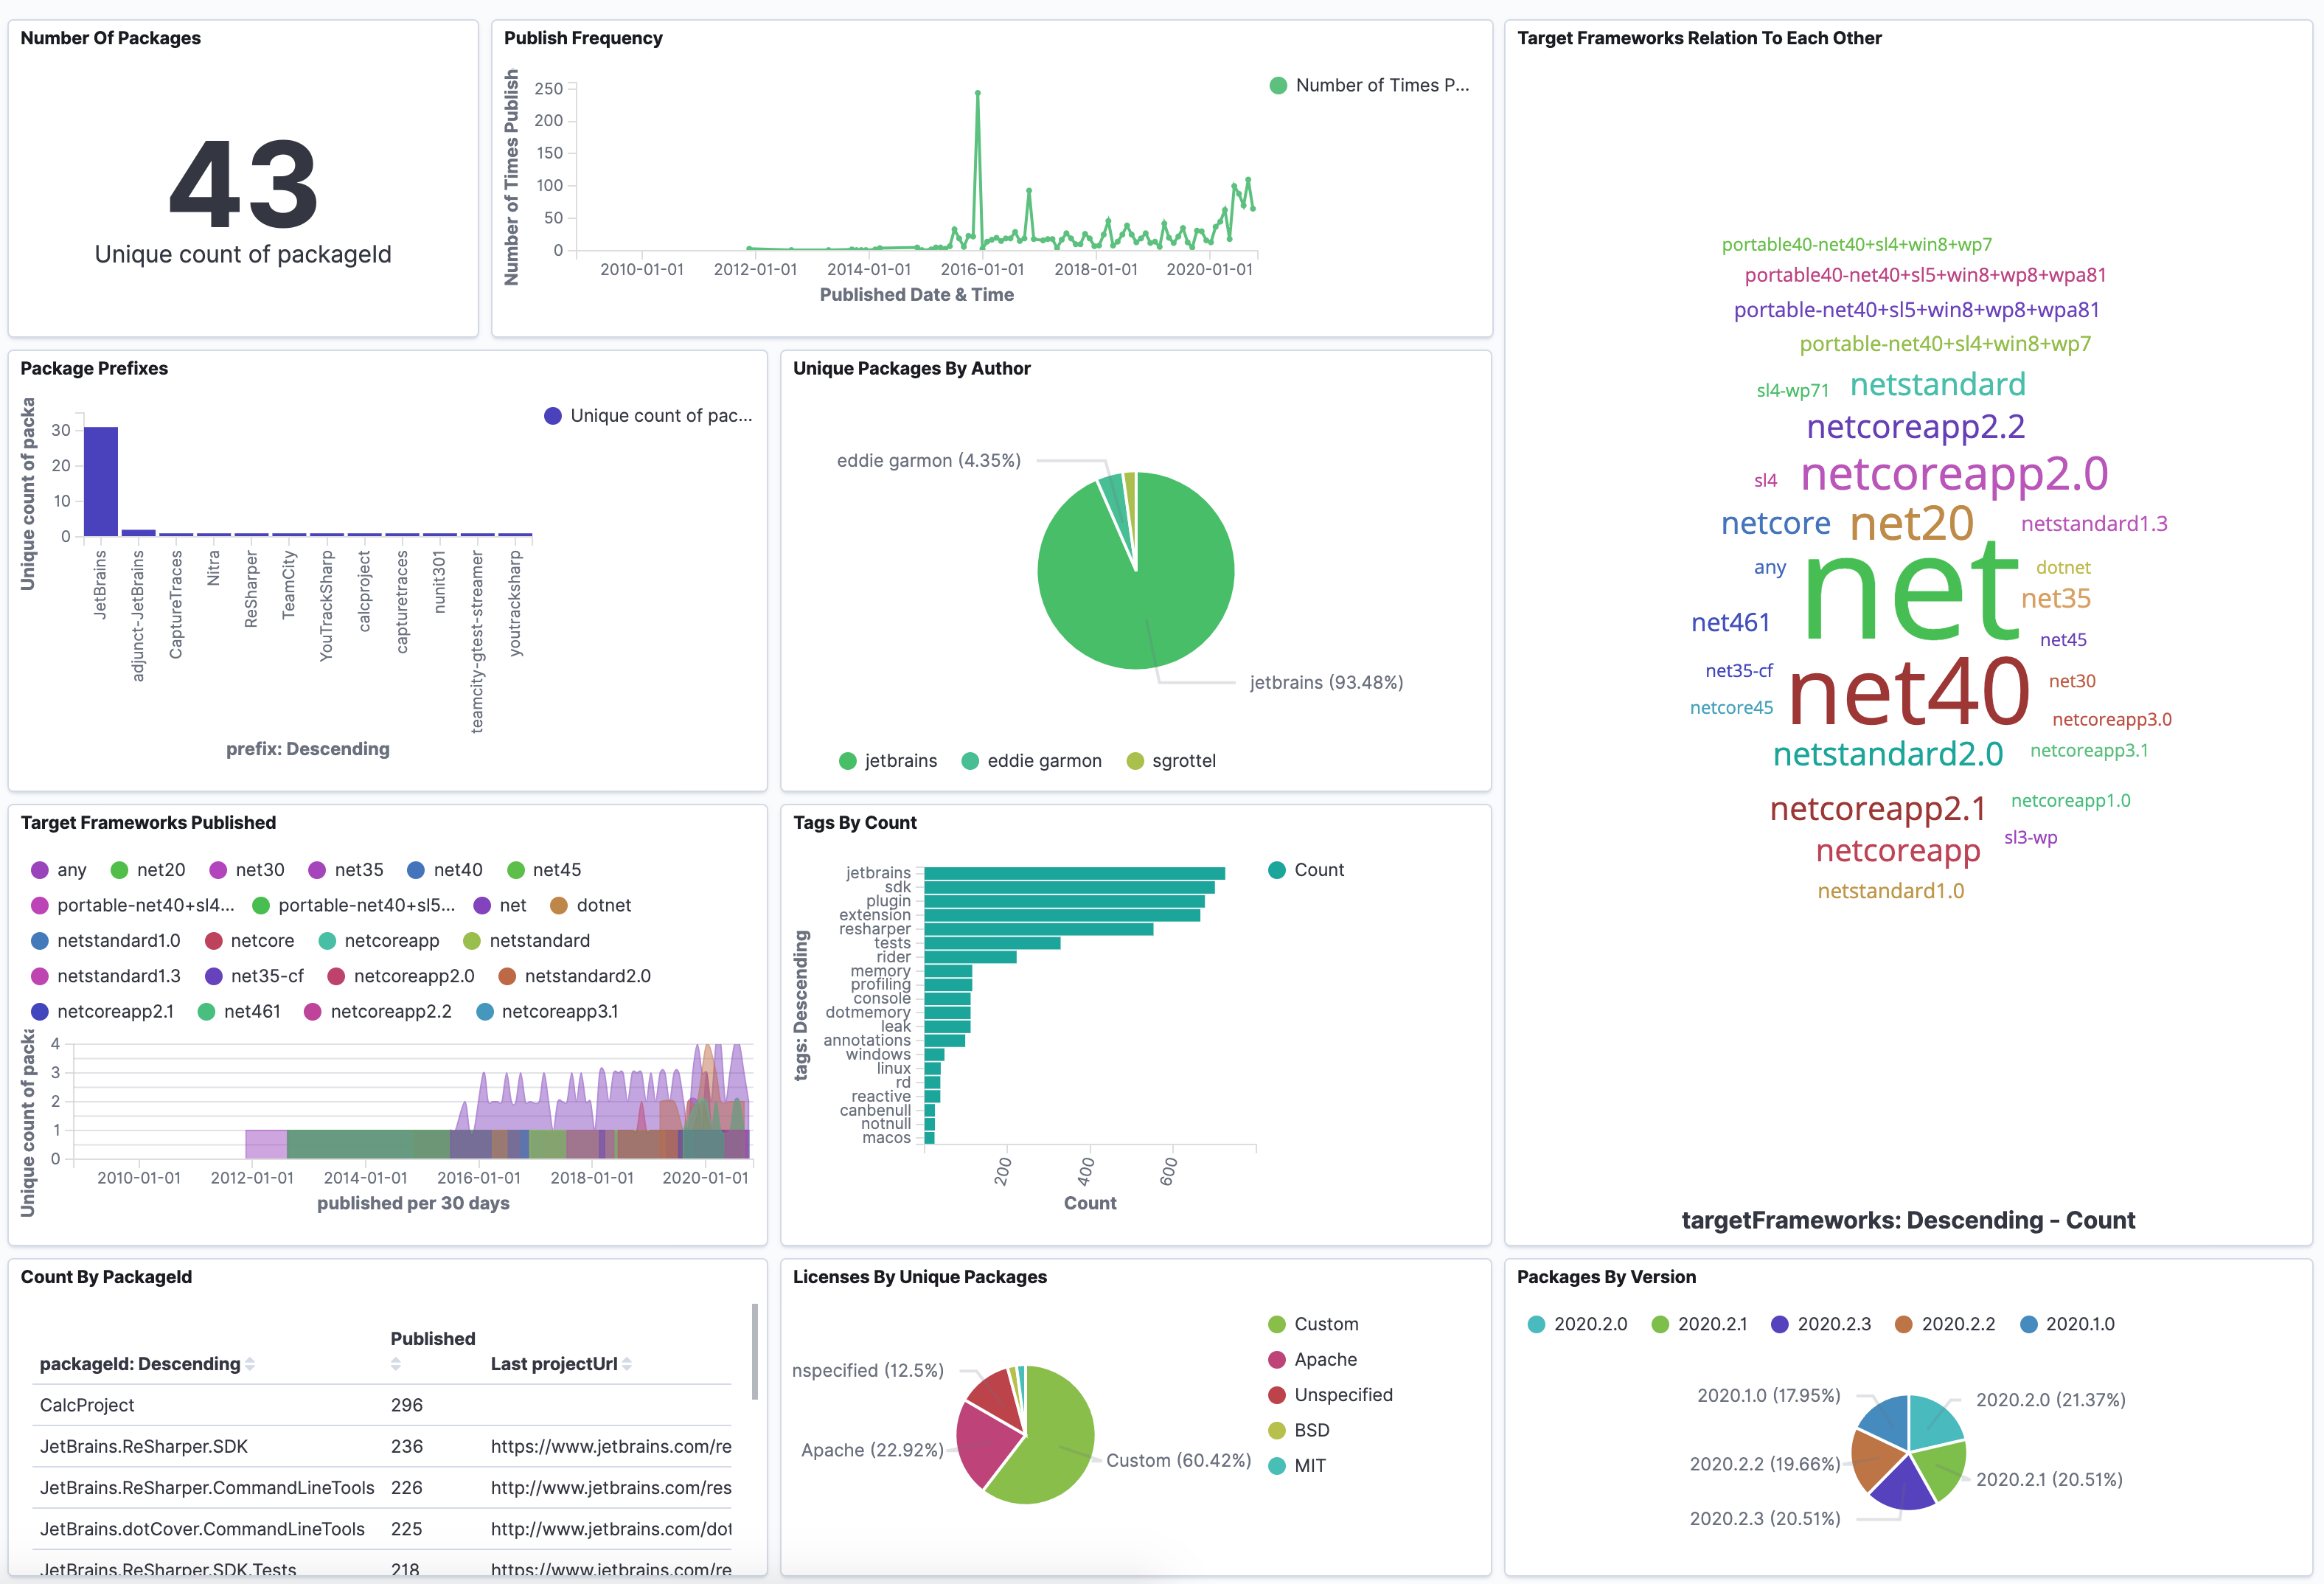Toggle 'net461' legend in Target Frameworks Published
The height and width of the screenshot is (1584, 2324).
[239, 1012]
